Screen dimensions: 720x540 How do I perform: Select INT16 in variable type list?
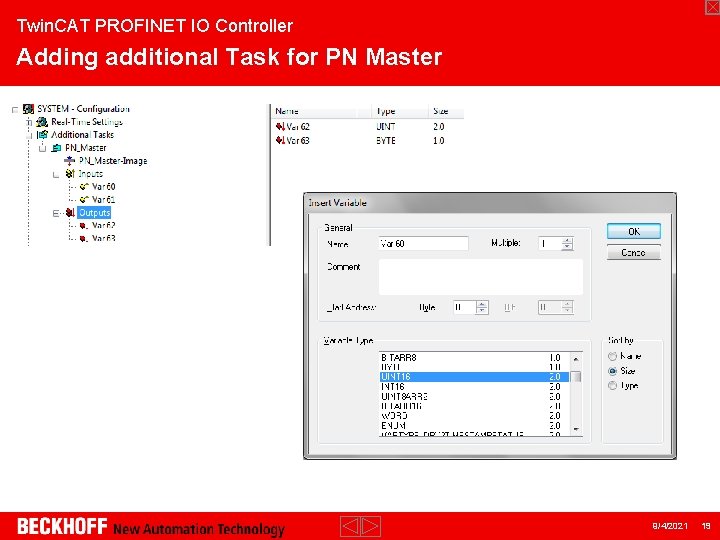click(x=474, y=387)
